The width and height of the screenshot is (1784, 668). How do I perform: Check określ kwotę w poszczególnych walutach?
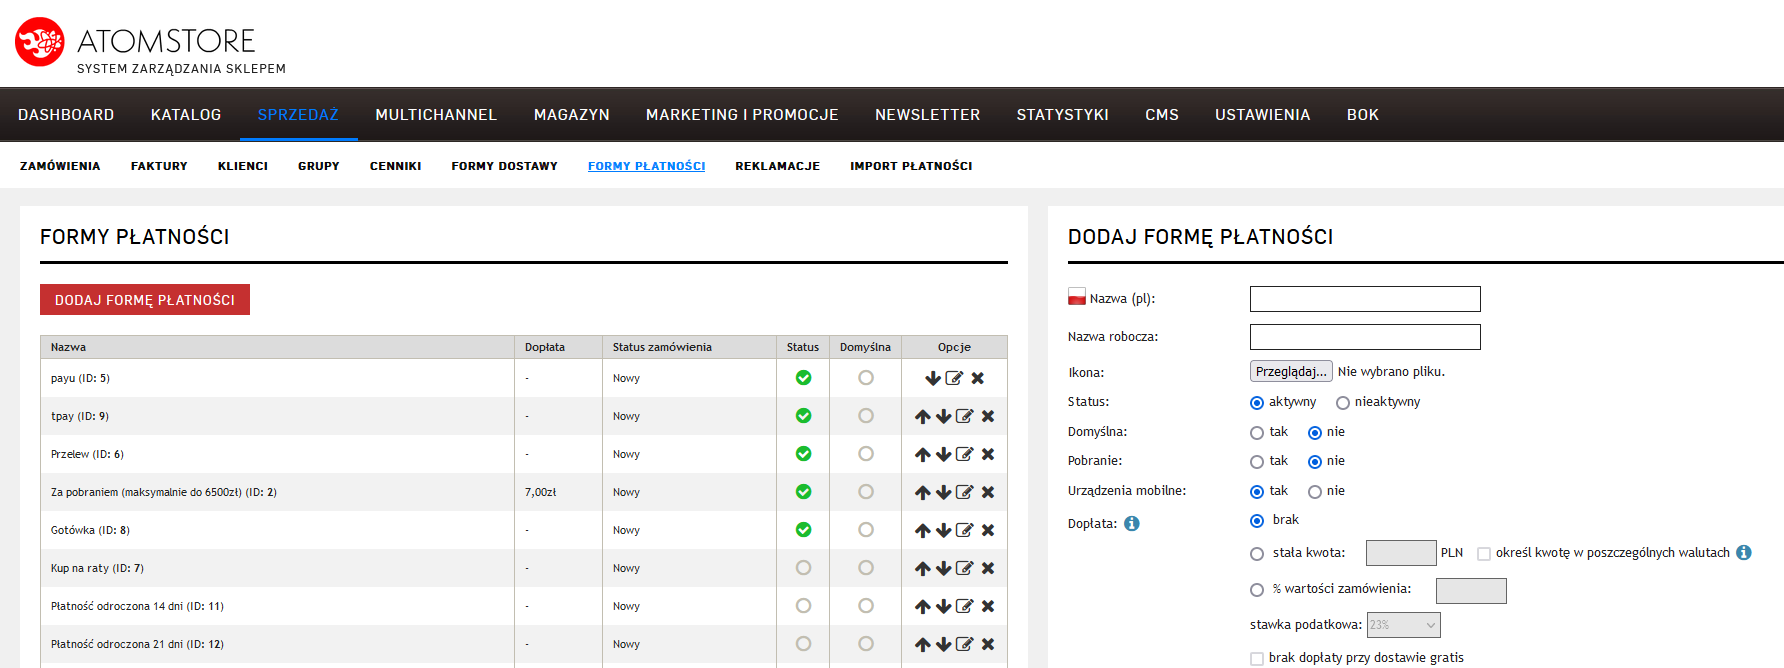(1484, 554)
